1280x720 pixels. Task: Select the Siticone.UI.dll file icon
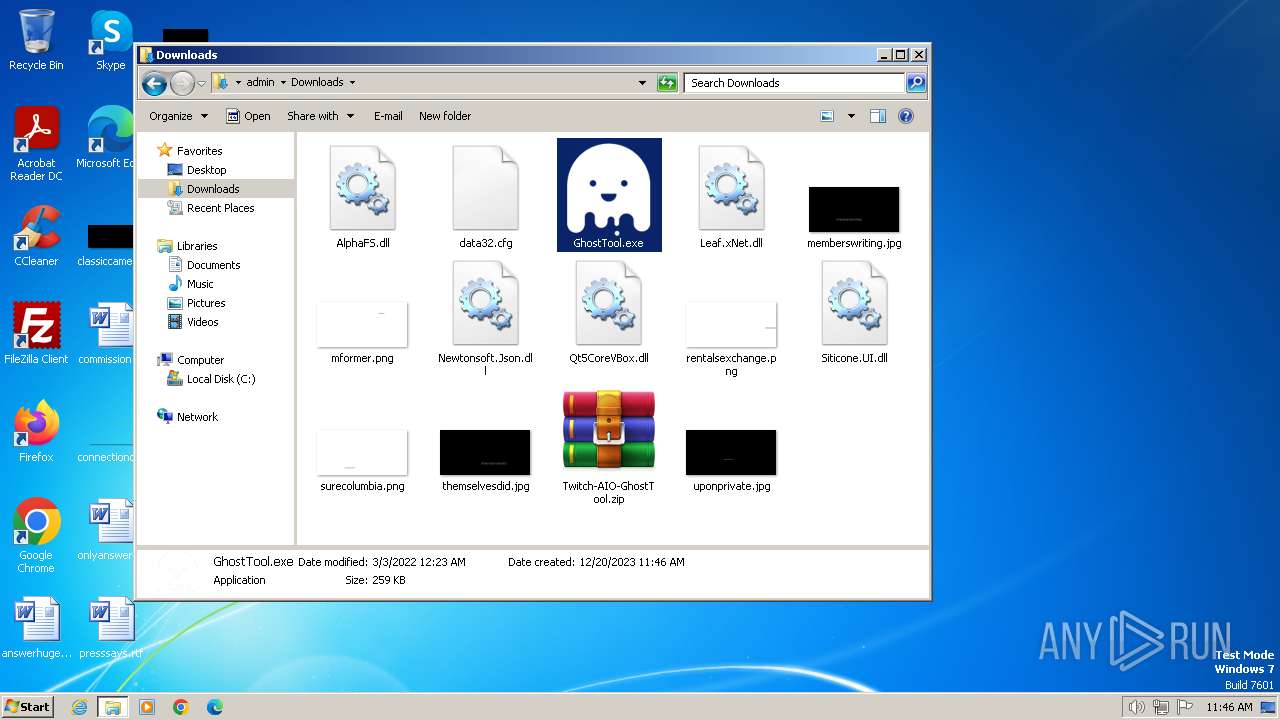(854, 303)
